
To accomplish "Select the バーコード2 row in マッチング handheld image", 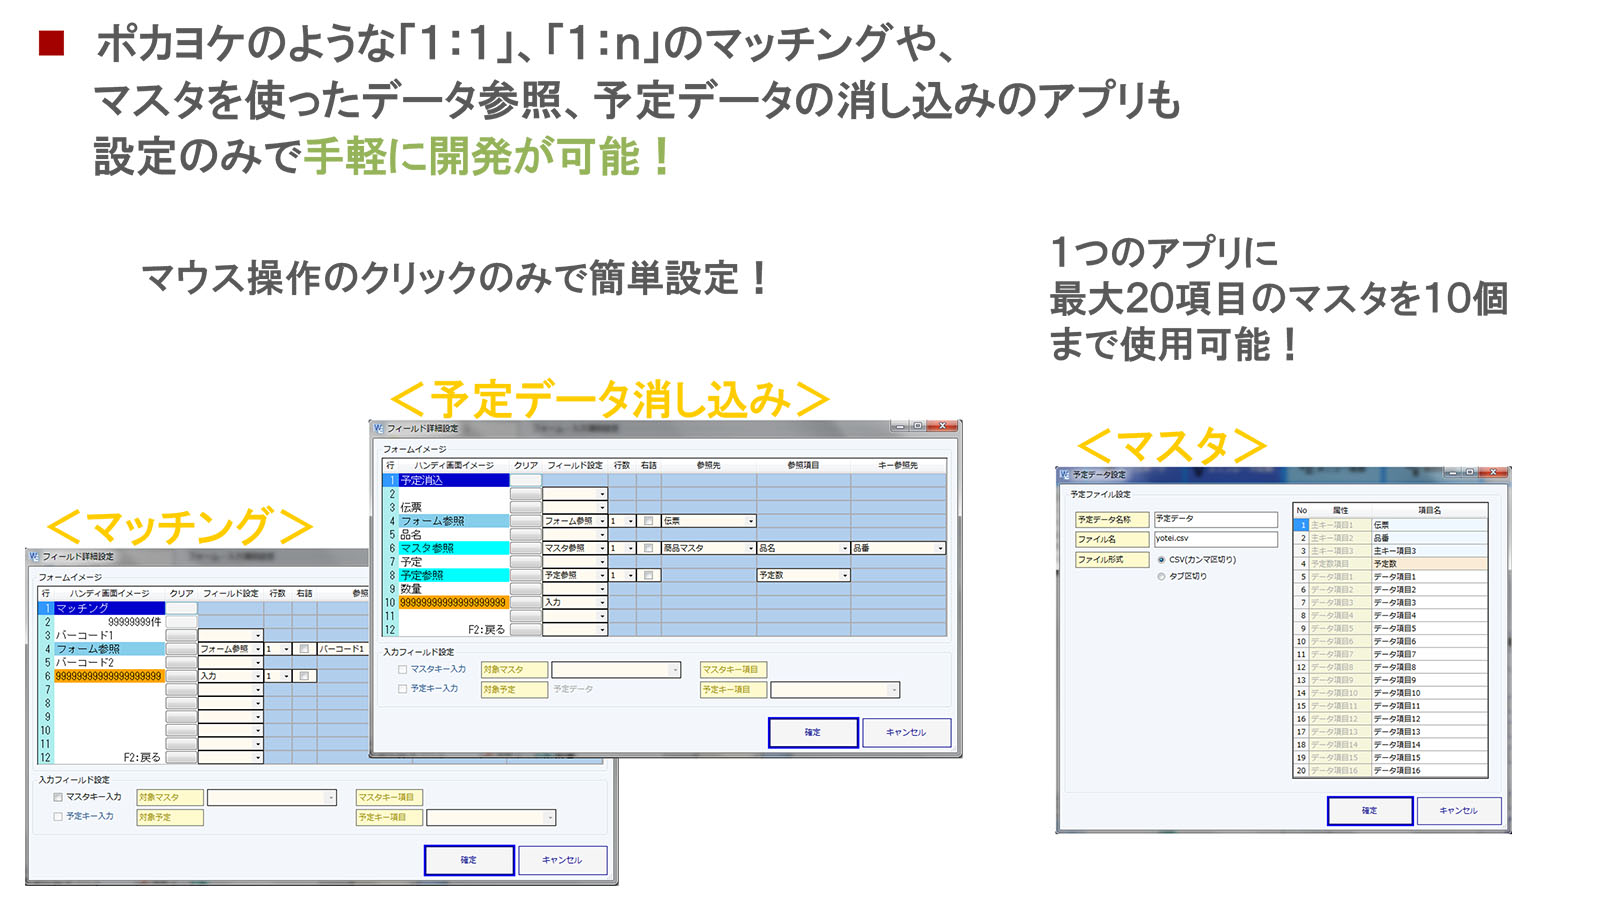I will click(x=109, y=663).
